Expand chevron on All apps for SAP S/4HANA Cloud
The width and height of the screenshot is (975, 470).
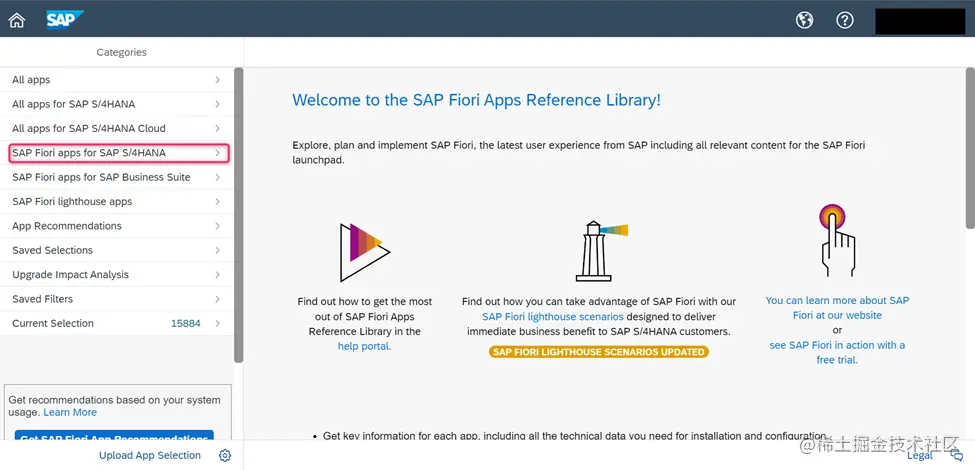(218, 128)
